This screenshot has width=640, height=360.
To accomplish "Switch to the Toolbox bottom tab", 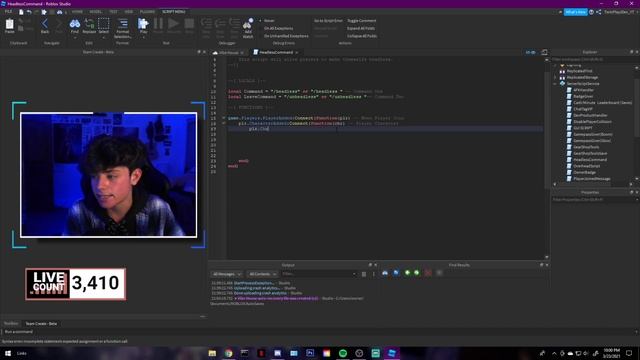I will (11, 324).
